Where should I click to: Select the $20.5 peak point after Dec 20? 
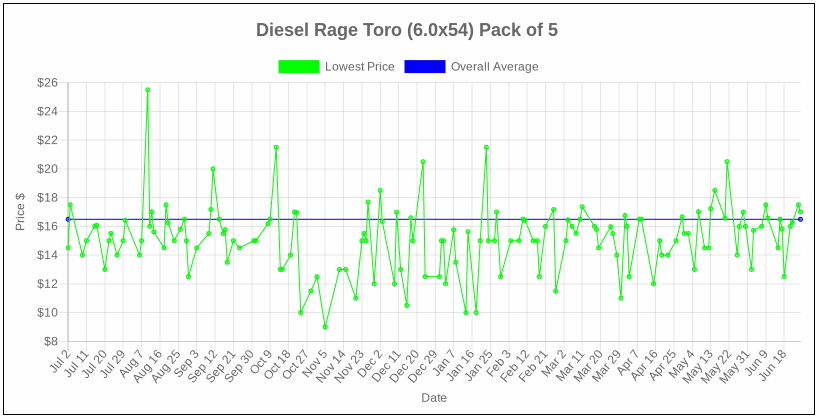(x=423, y=162)
